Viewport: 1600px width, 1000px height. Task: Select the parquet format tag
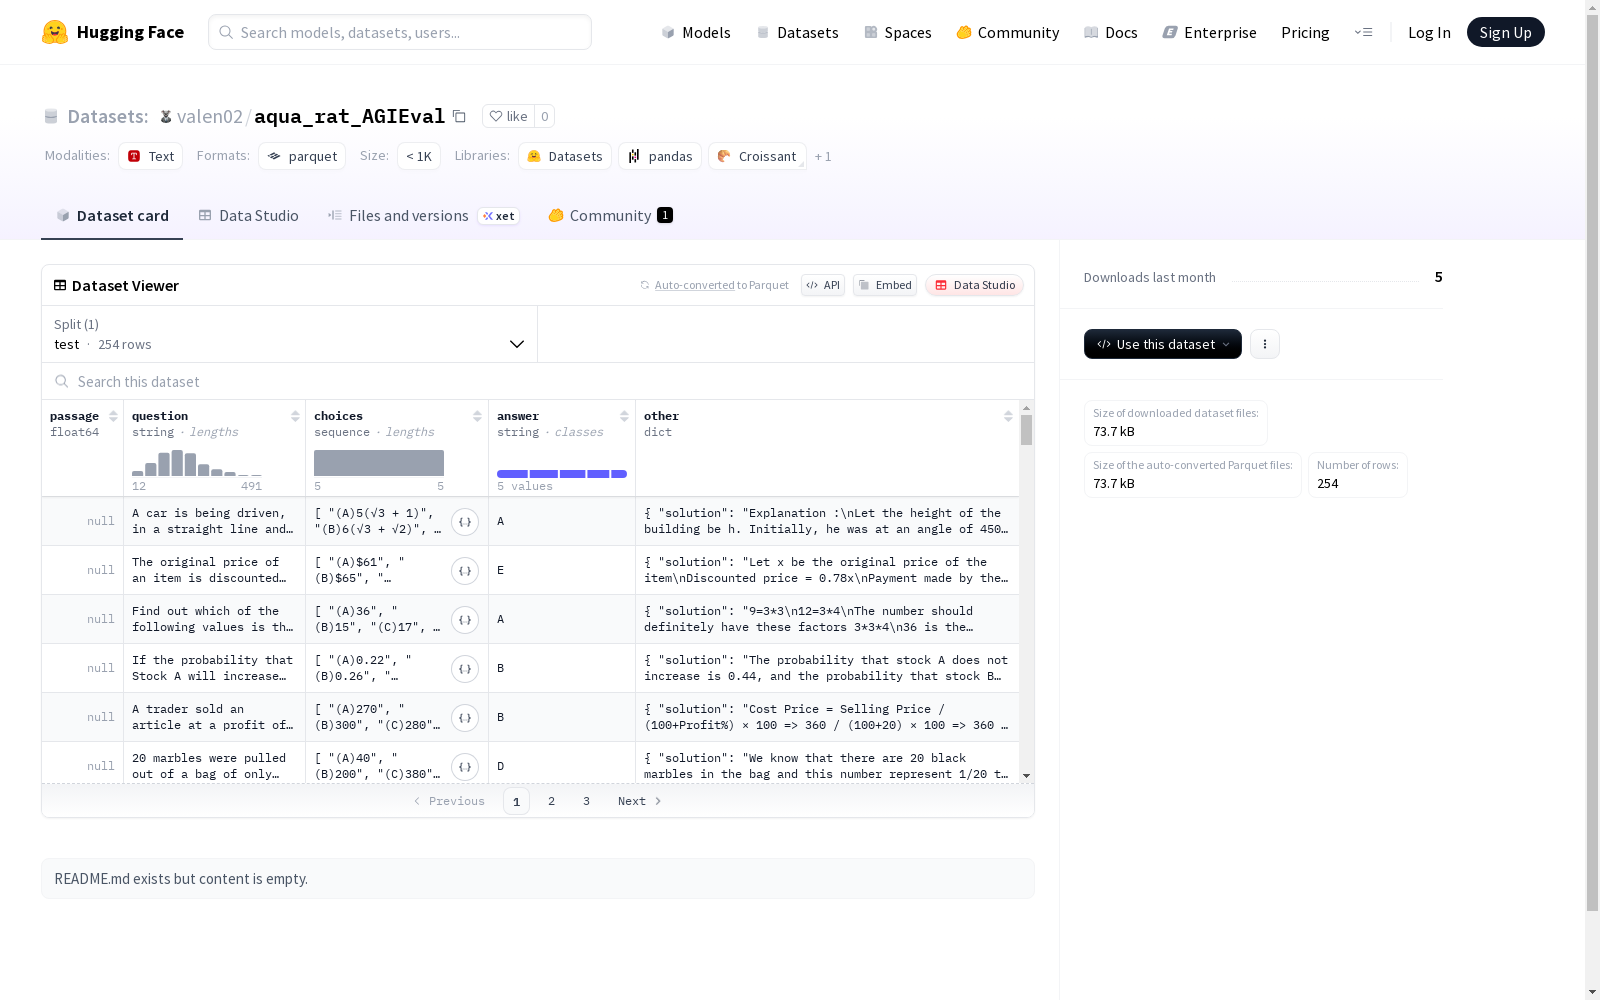pyautogui.click(x=302, y=156)
